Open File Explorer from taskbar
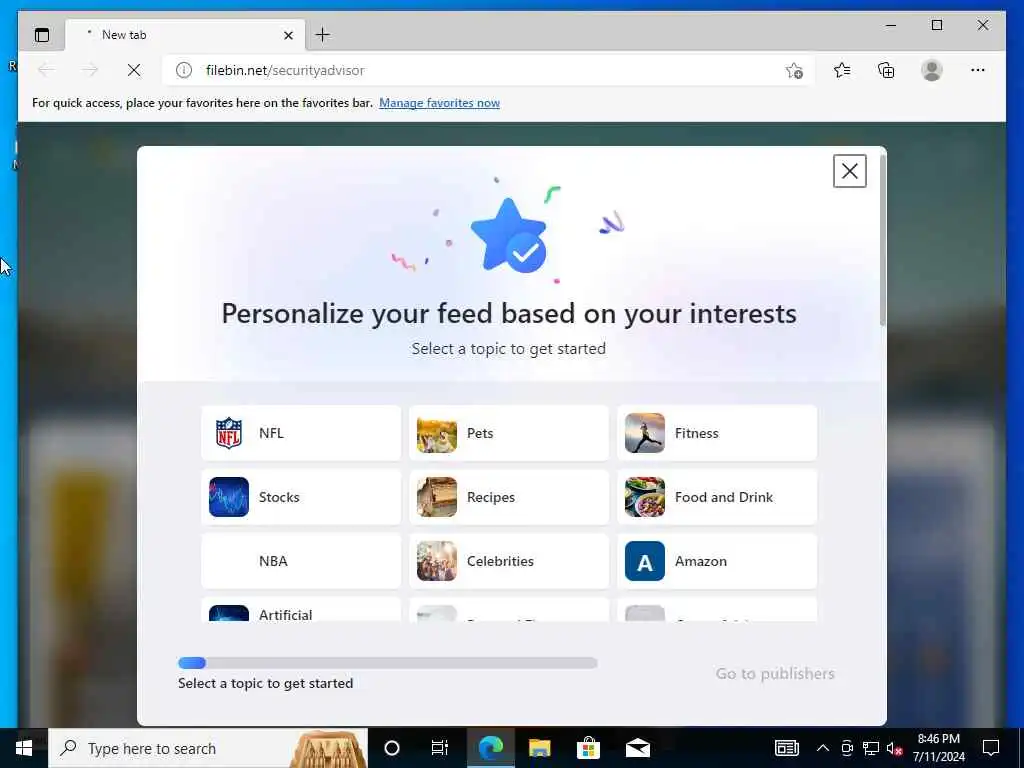 (539, 748)
